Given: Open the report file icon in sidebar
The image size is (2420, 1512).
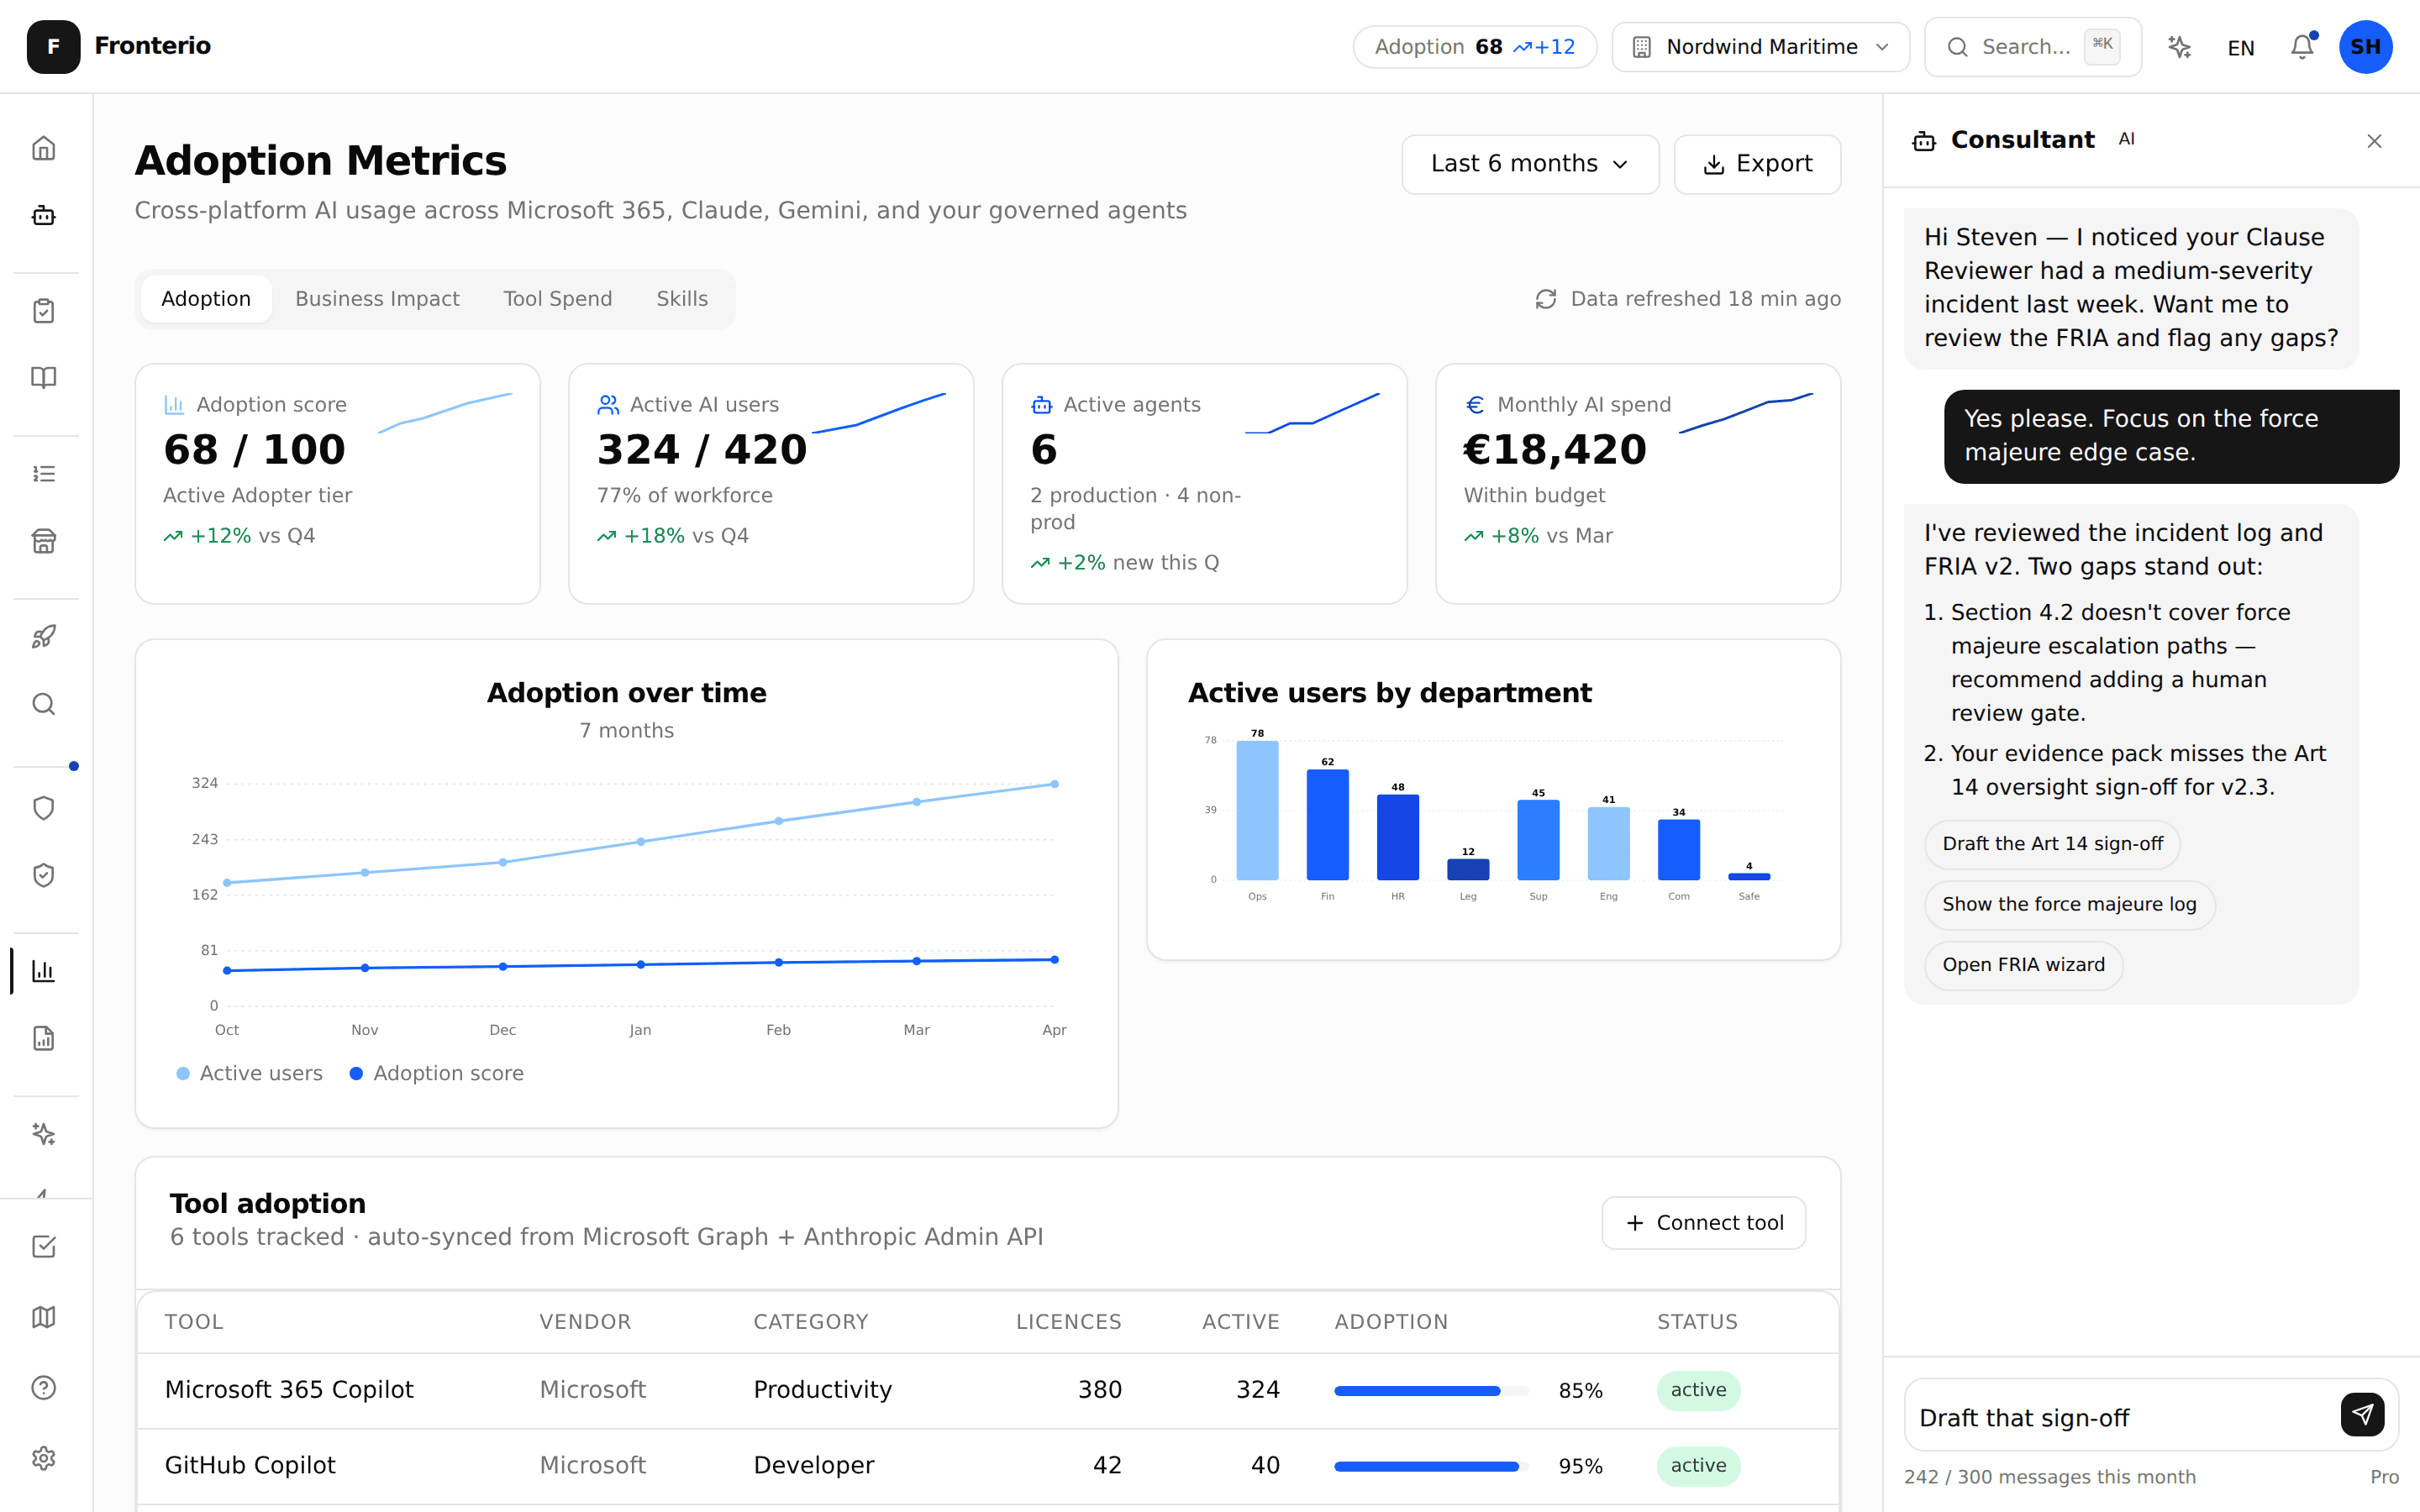Looking at the screenshot, I should point(44,1038).
